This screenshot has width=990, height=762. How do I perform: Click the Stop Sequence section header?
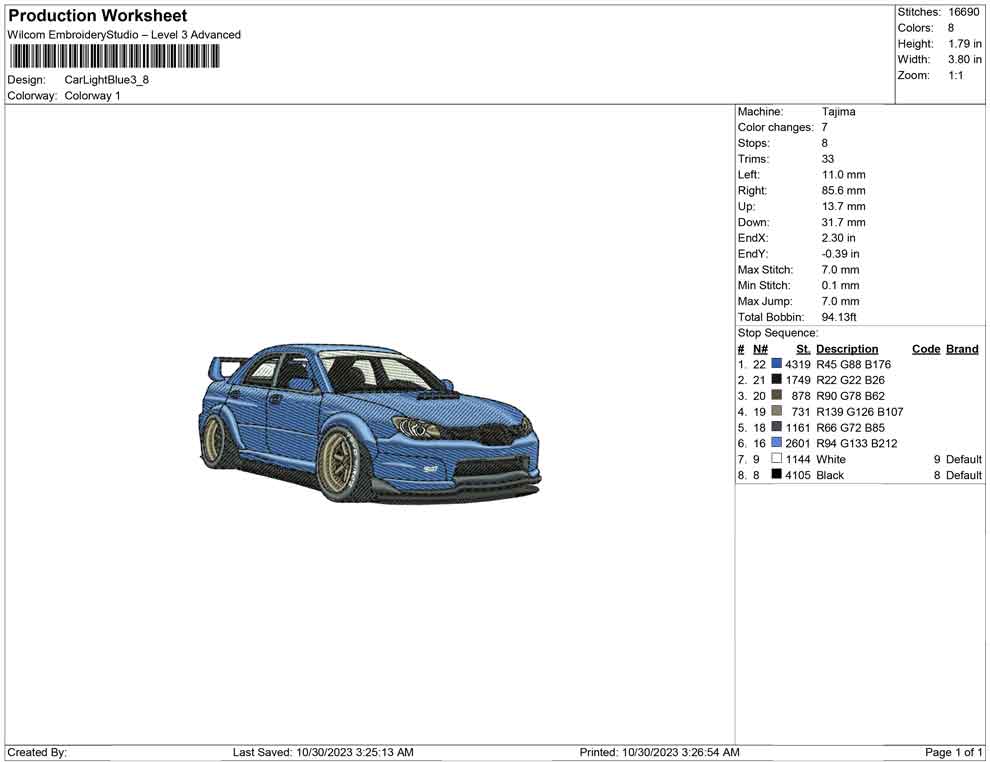click(x=778, y=332)
